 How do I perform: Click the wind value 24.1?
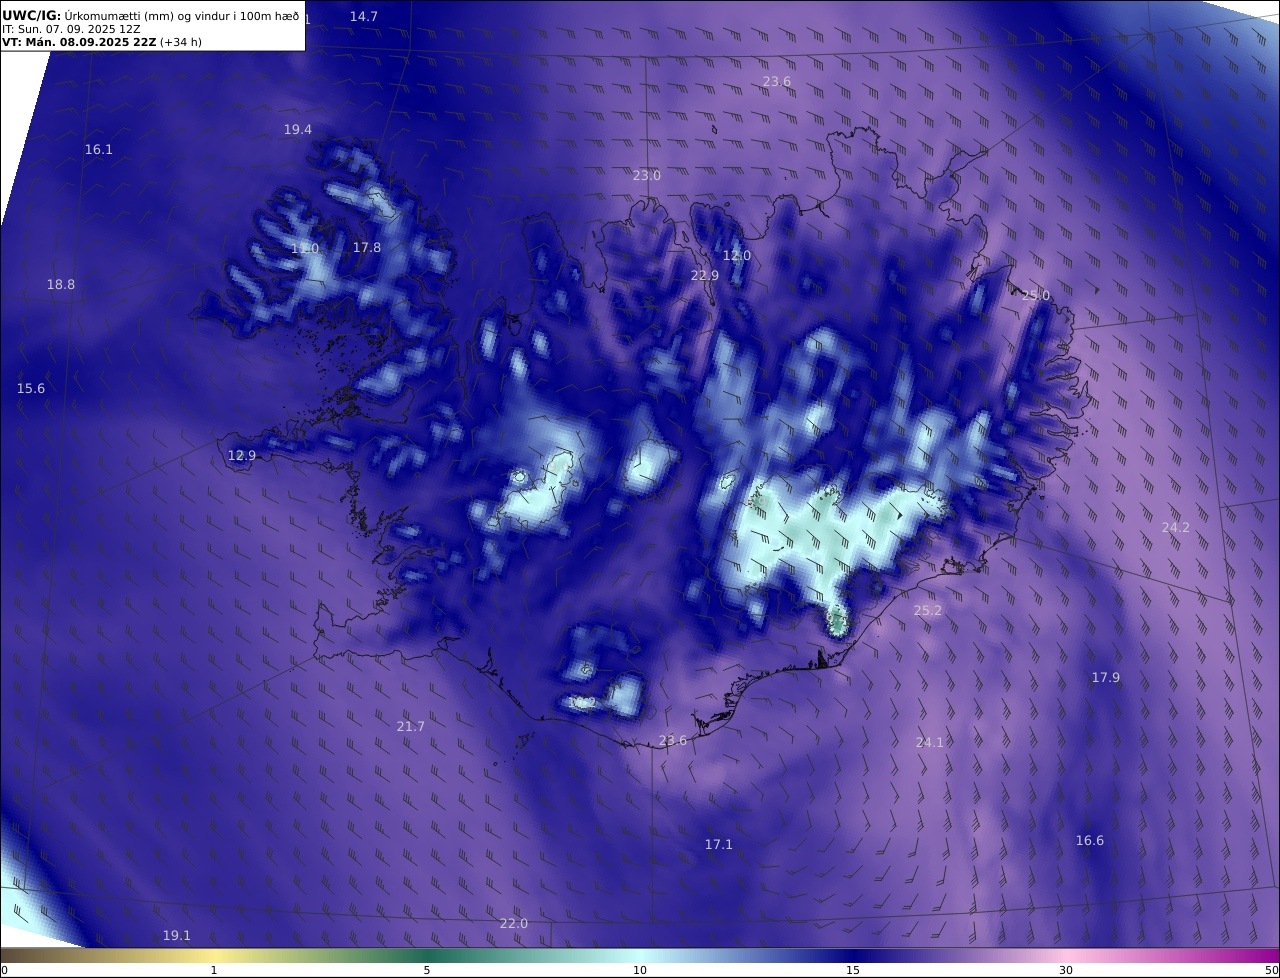(930, 743)
